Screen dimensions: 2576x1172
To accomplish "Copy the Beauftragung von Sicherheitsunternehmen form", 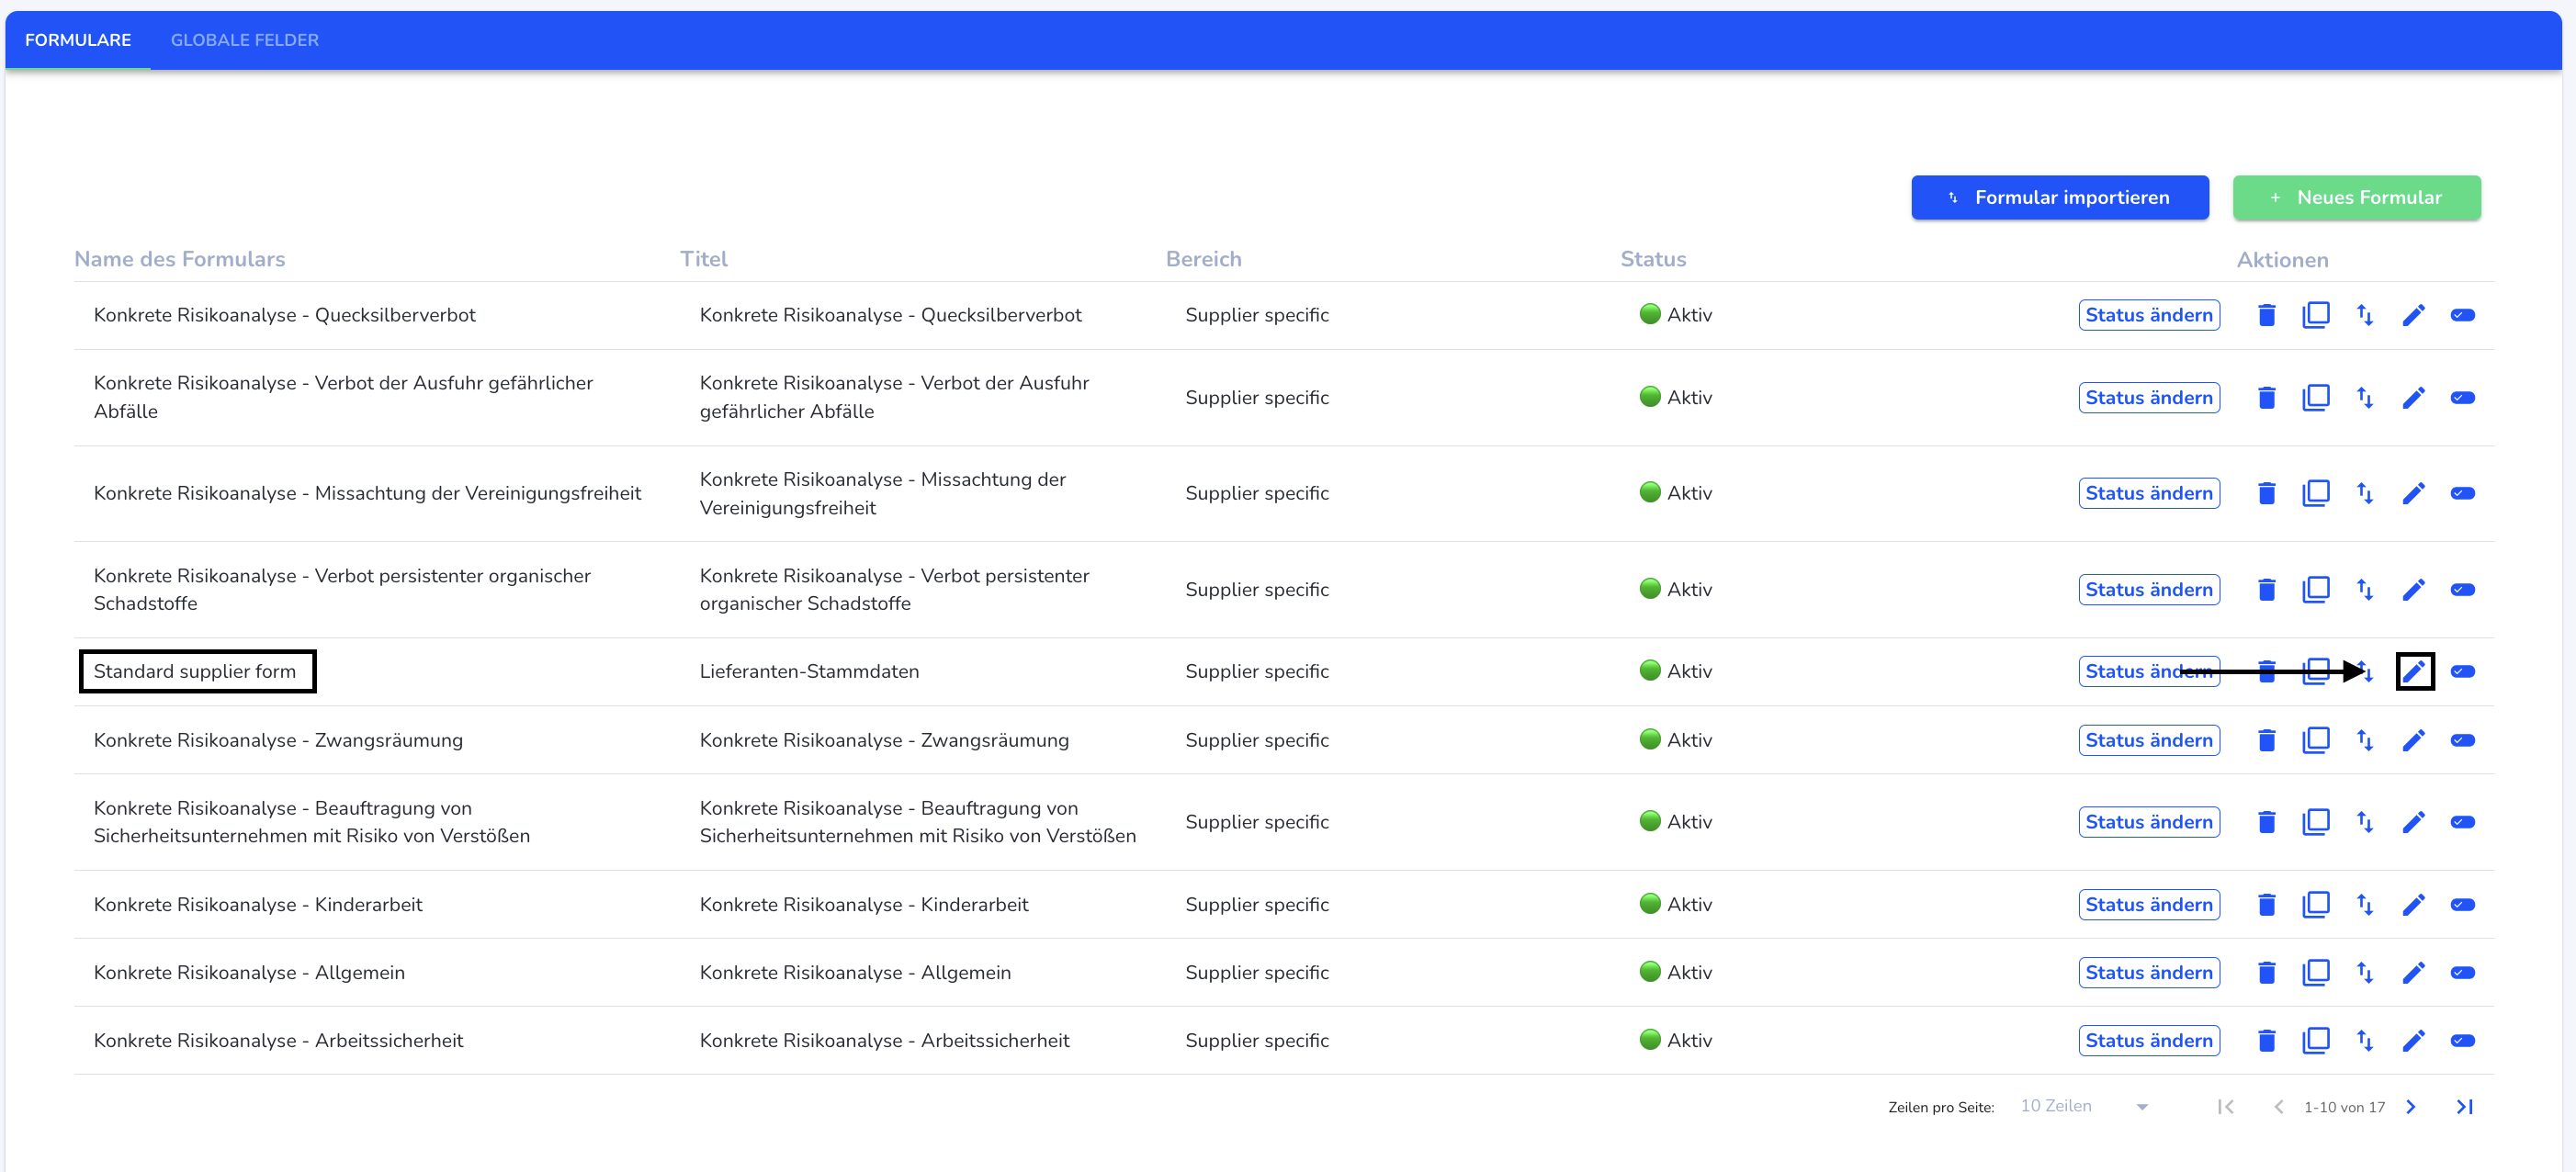I will pyautogui.click(x=2316, y=822).
